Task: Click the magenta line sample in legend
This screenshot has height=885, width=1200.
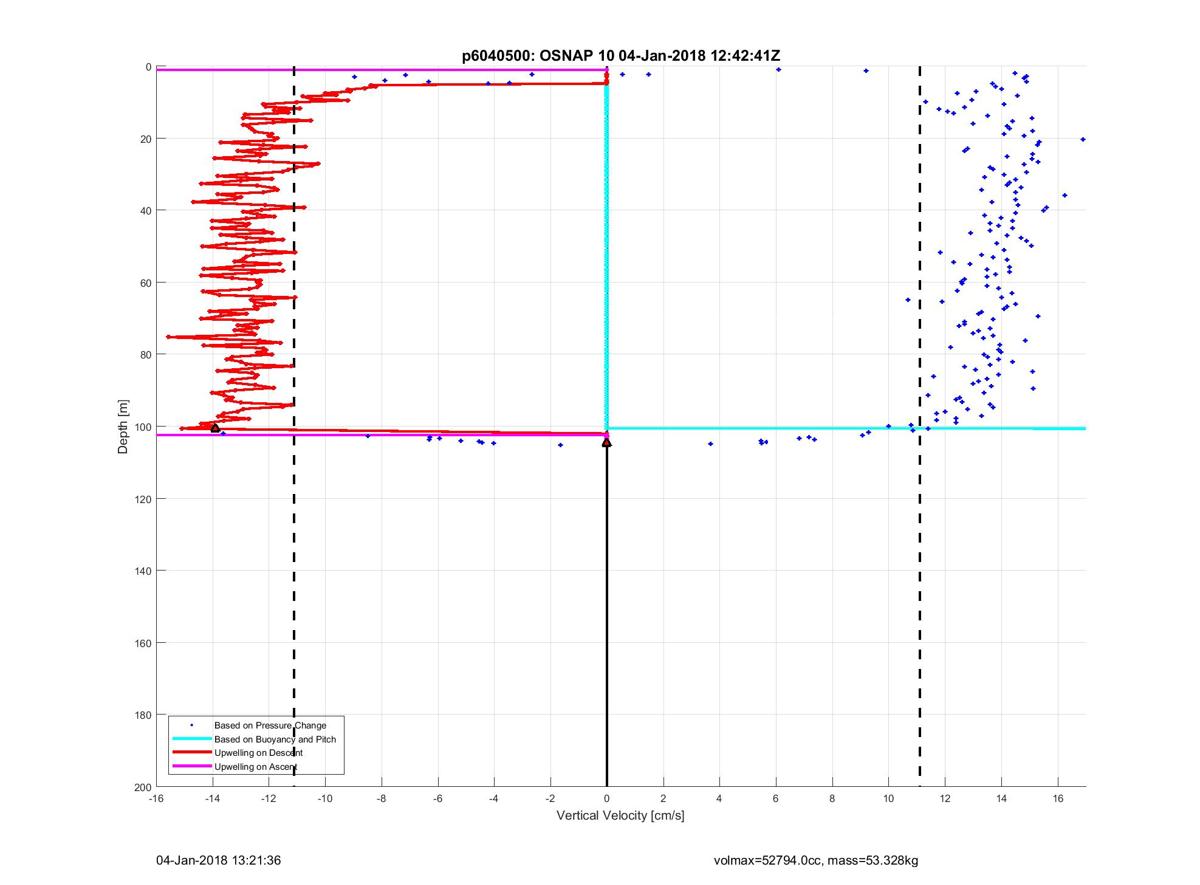Action: 190,766
